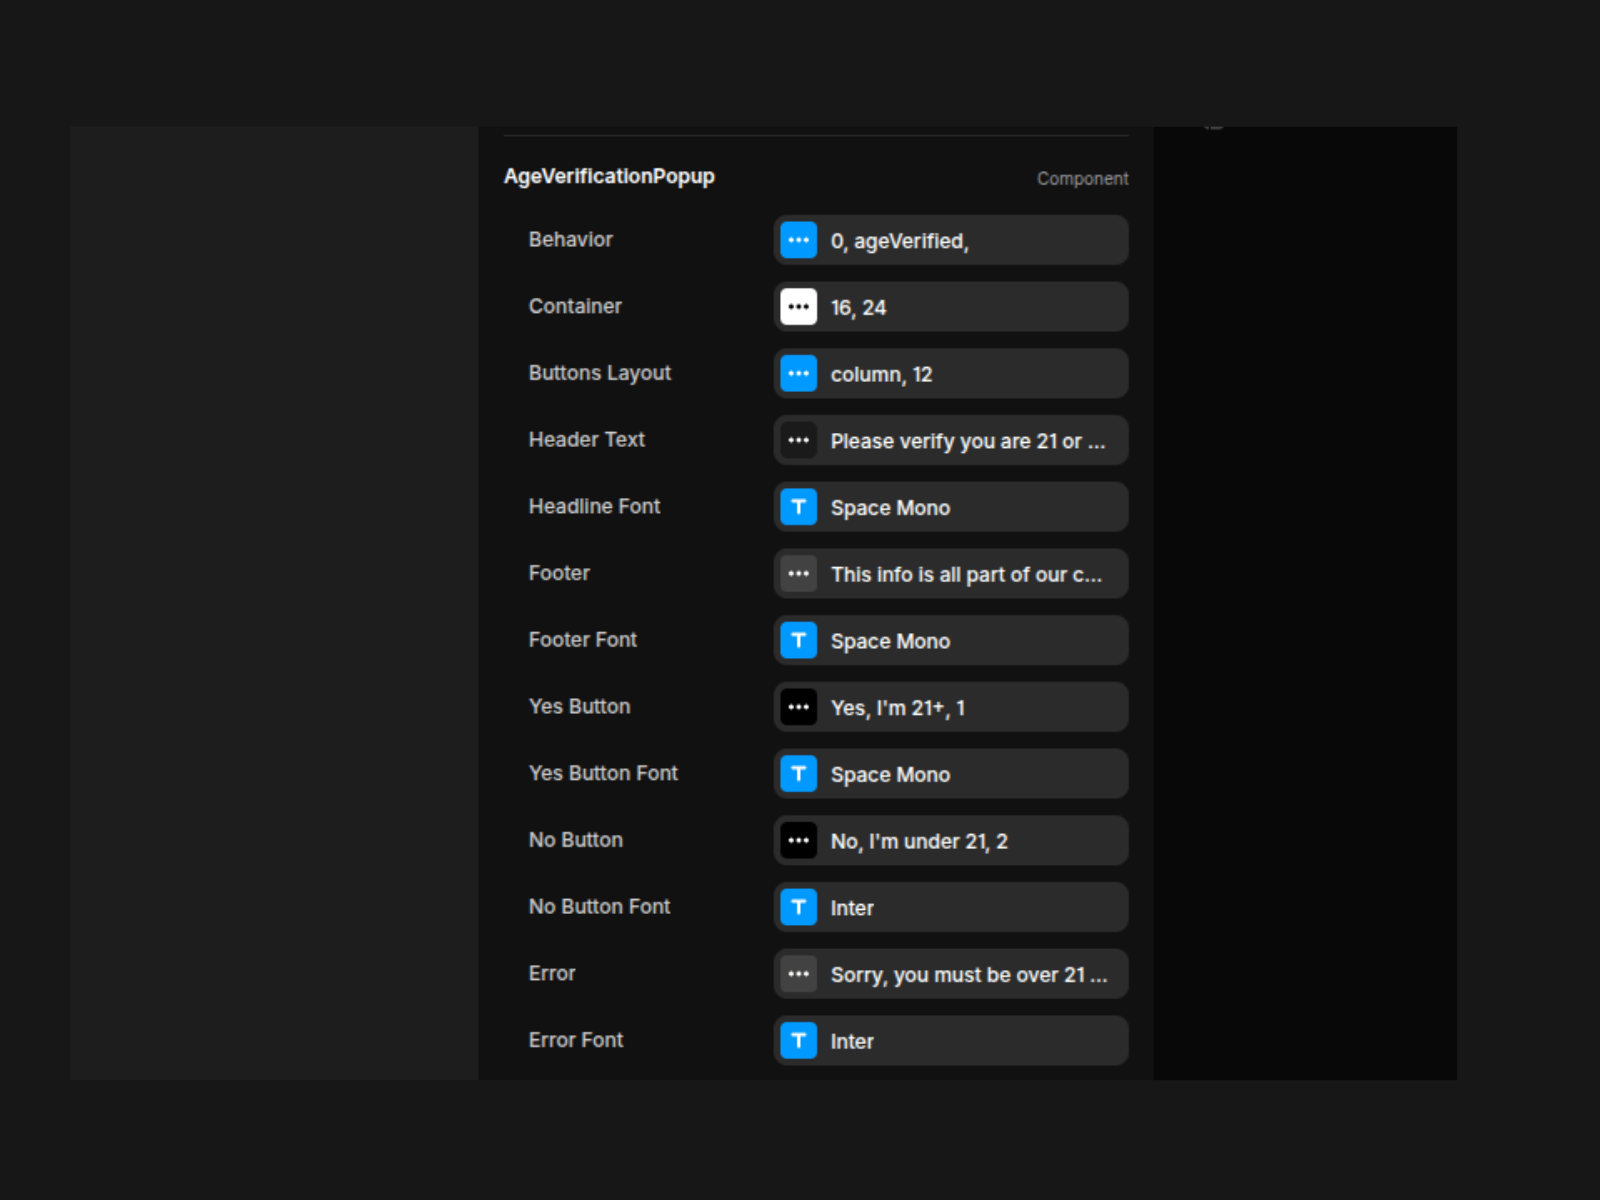Screen dimensions: 1600x1200
Task: Open the 'column, 12' Buttons Layout value
Action: click(x=881, y=374)
